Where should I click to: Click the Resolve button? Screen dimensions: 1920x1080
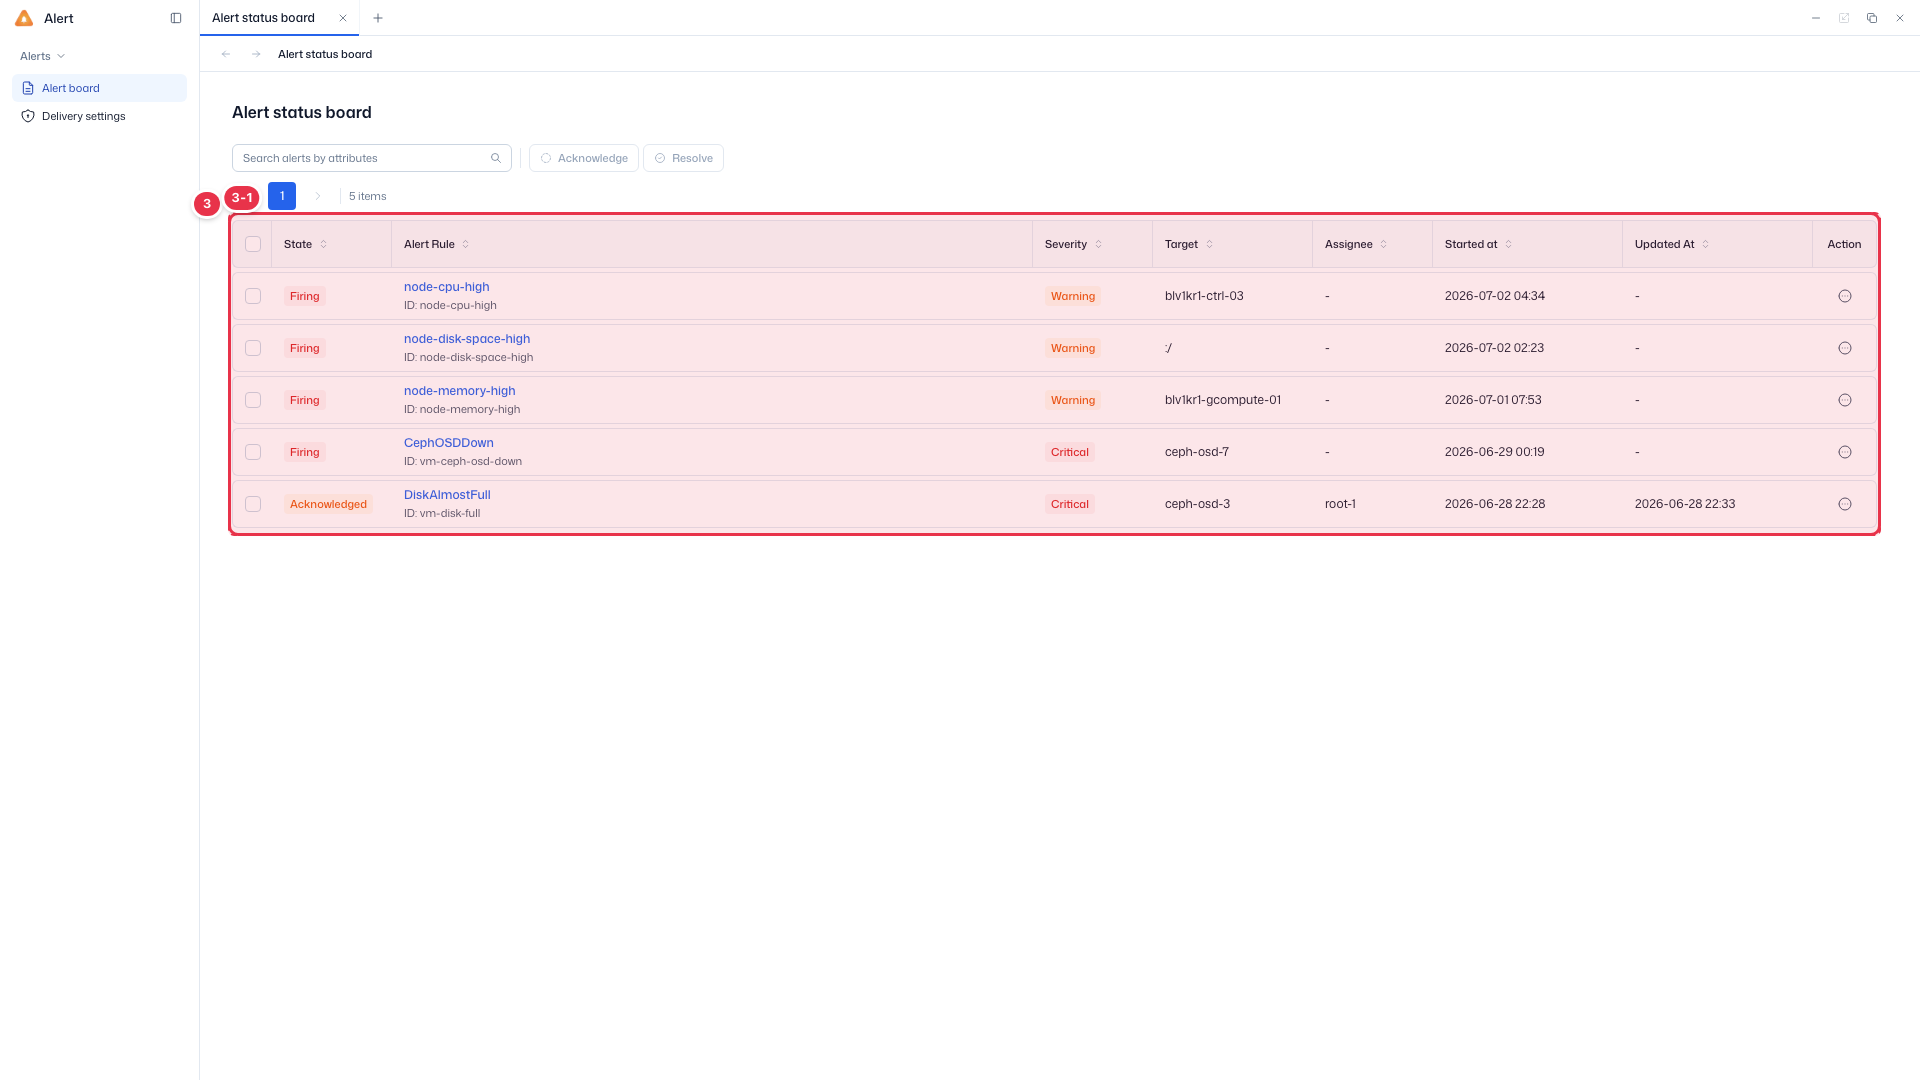click(683, 158)
